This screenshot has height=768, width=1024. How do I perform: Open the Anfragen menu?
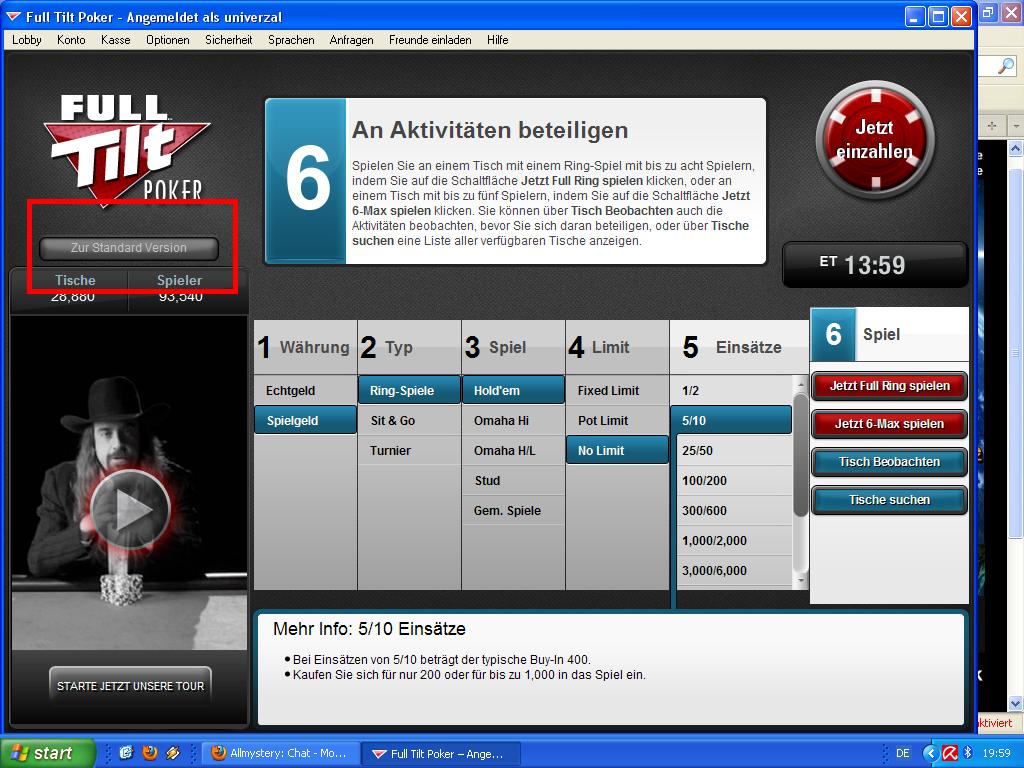pyautogui.click(x=351, y=40)
